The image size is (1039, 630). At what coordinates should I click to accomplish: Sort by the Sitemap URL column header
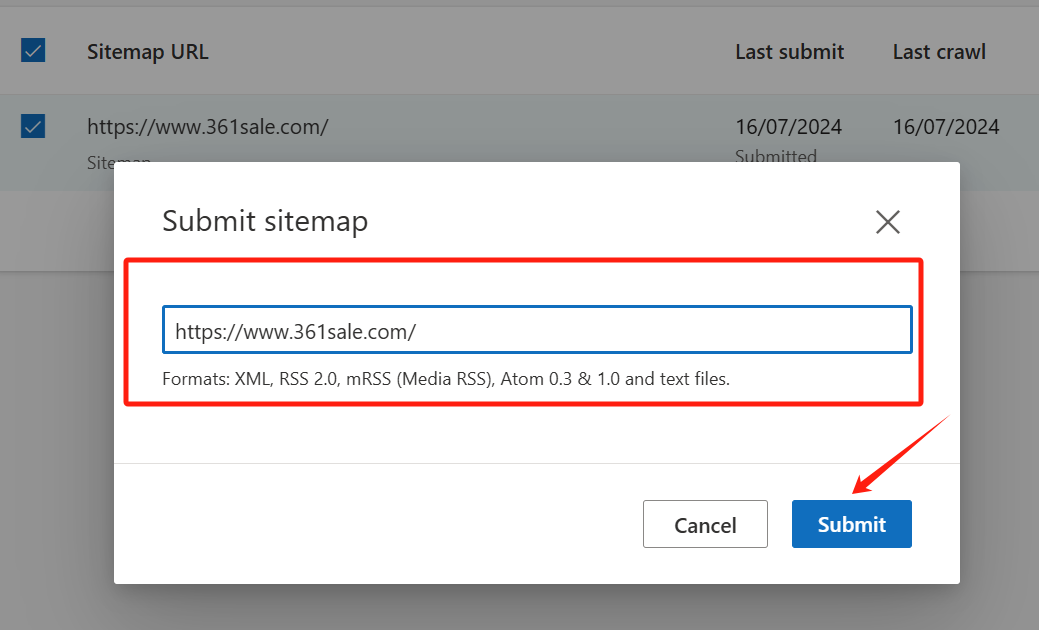click(x=148, y=52)
